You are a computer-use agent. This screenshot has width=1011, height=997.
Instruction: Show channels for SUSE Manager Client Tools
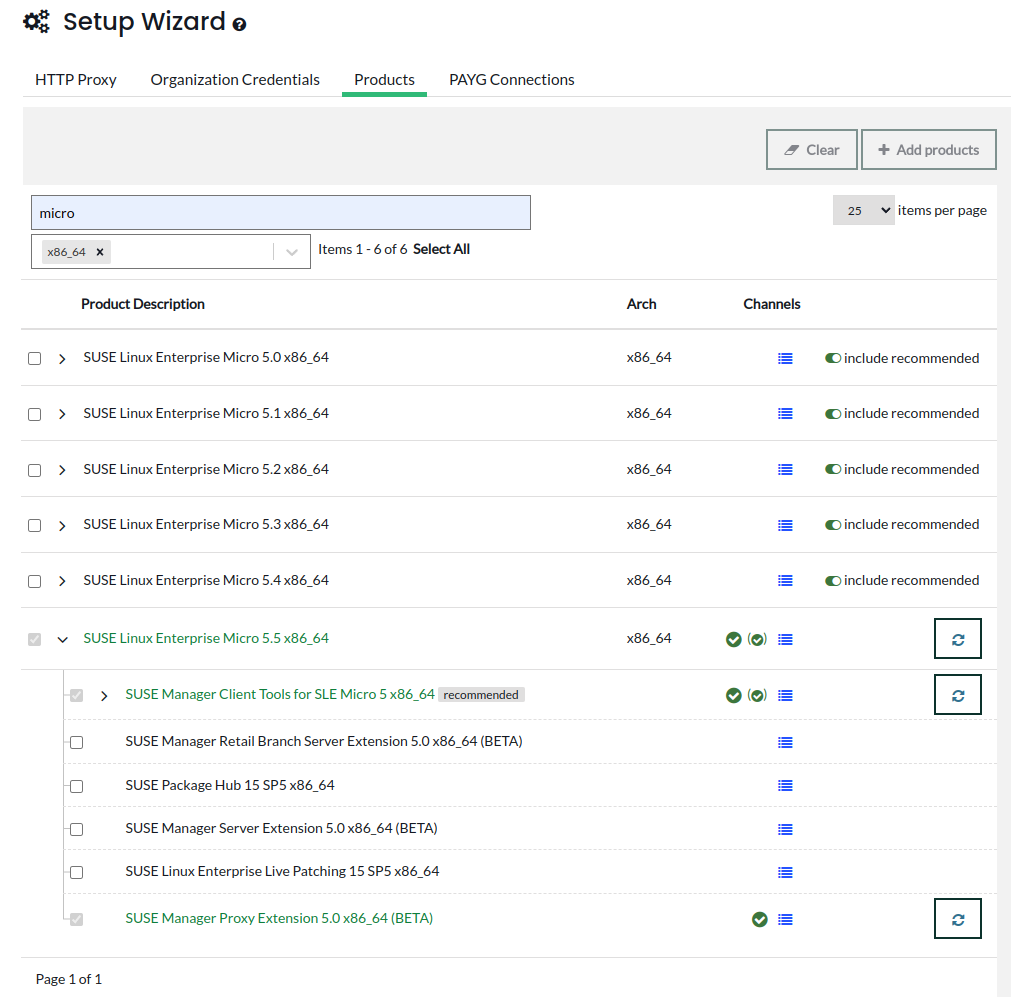tap(785, 696)
